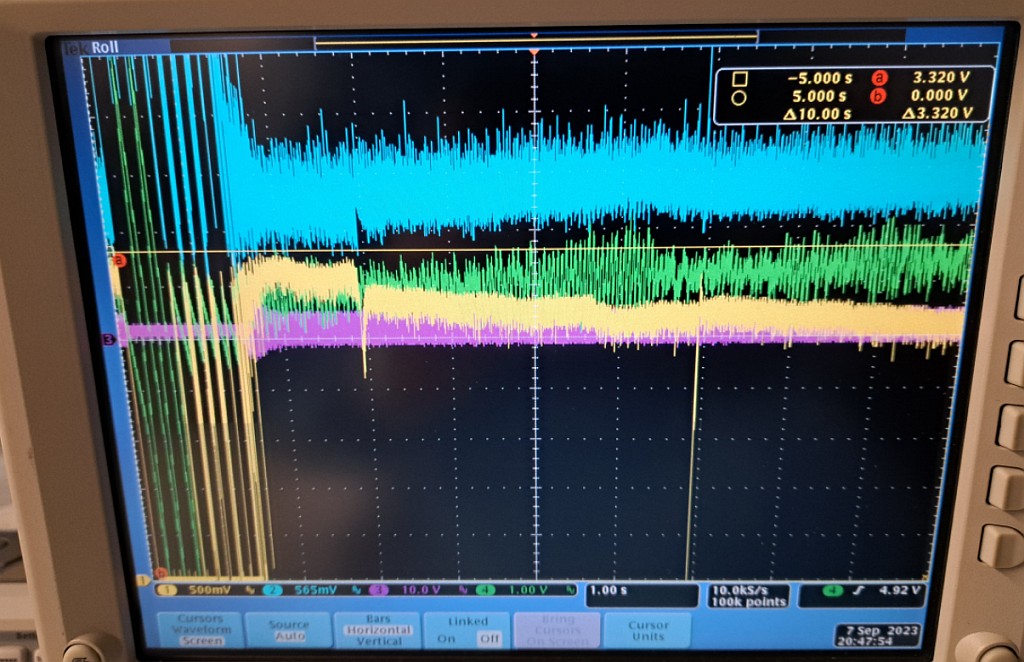This screenshot has width=1024, height=662.
Task: Open the Source Auto menu
Action: tap(289, 629)
